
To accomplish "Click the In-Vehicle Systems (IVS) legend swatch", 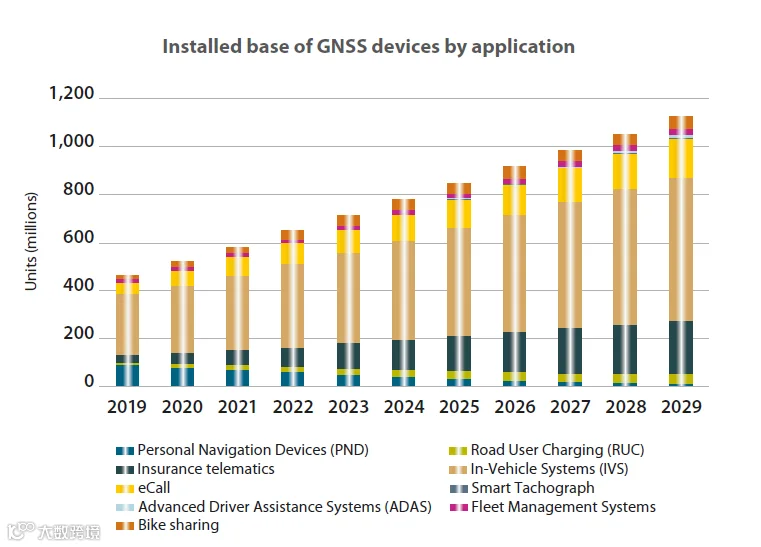I will [458, 470].
